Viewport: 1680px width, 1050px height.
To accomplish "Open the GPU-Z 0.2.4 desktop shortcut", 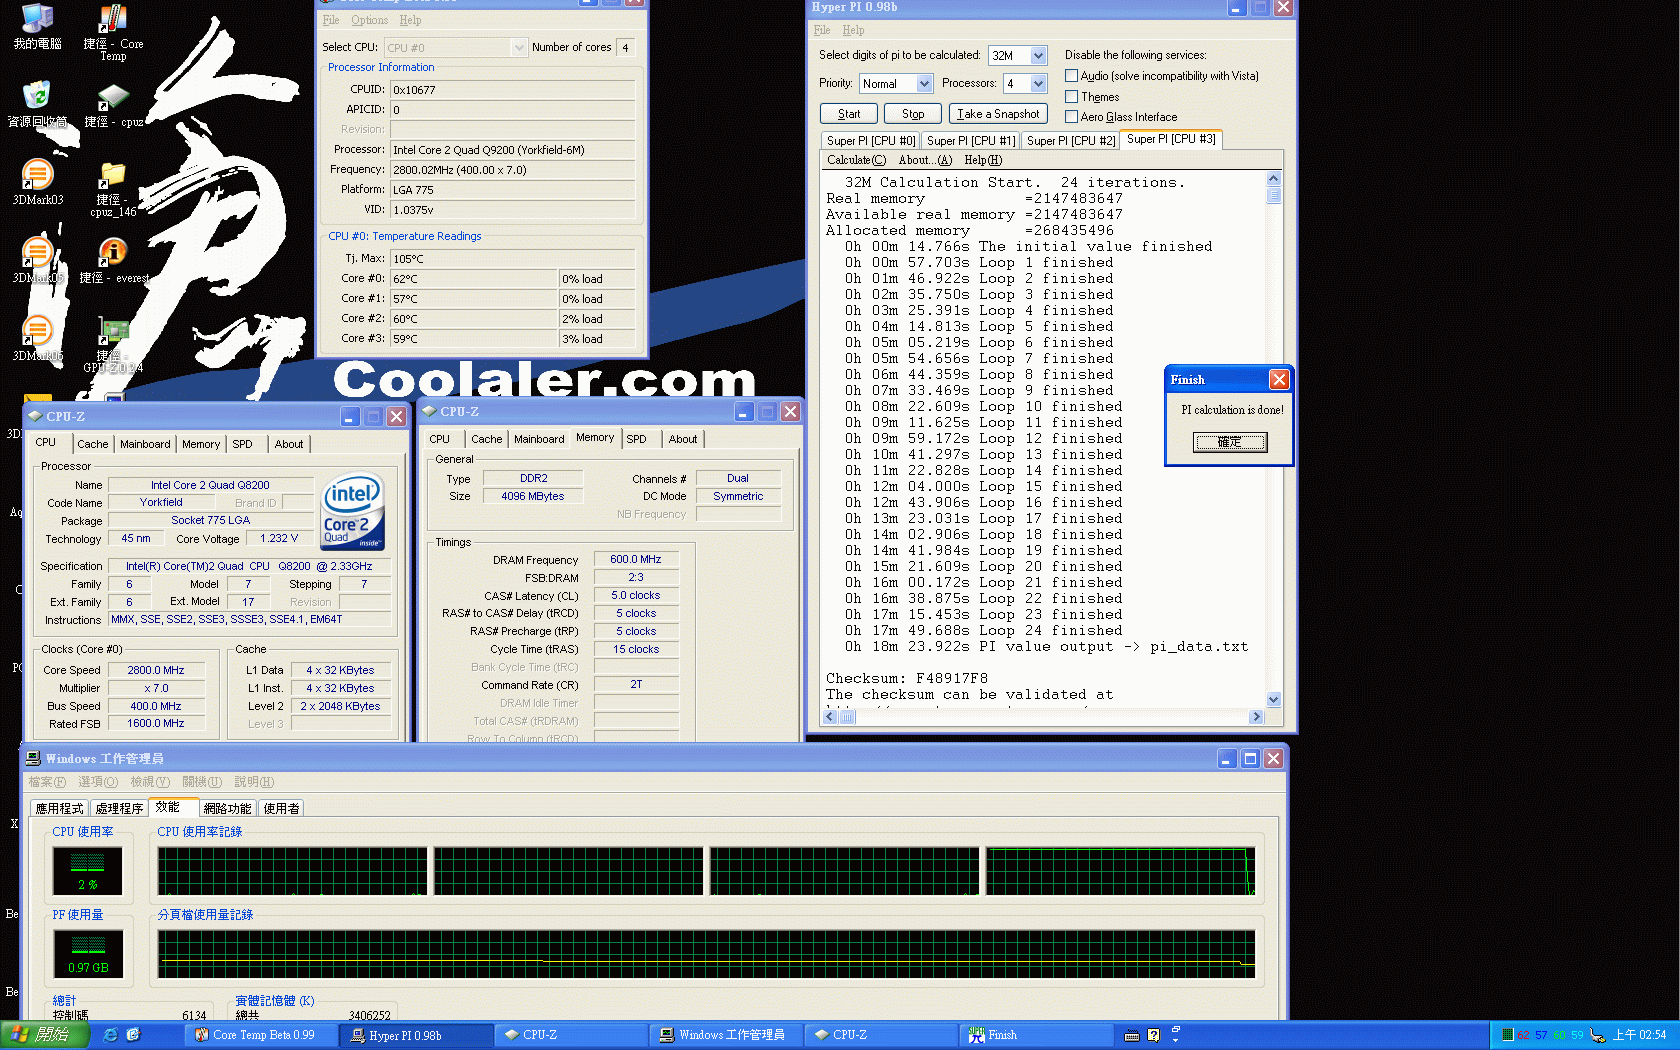I will 113,345.
